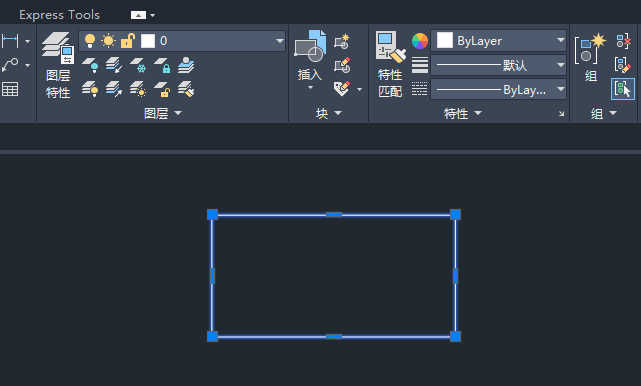Image resolution: width=641 pixels, height=386 pixels.
Task: Click Turn All Layers On icon
Action: click(90, 89)
